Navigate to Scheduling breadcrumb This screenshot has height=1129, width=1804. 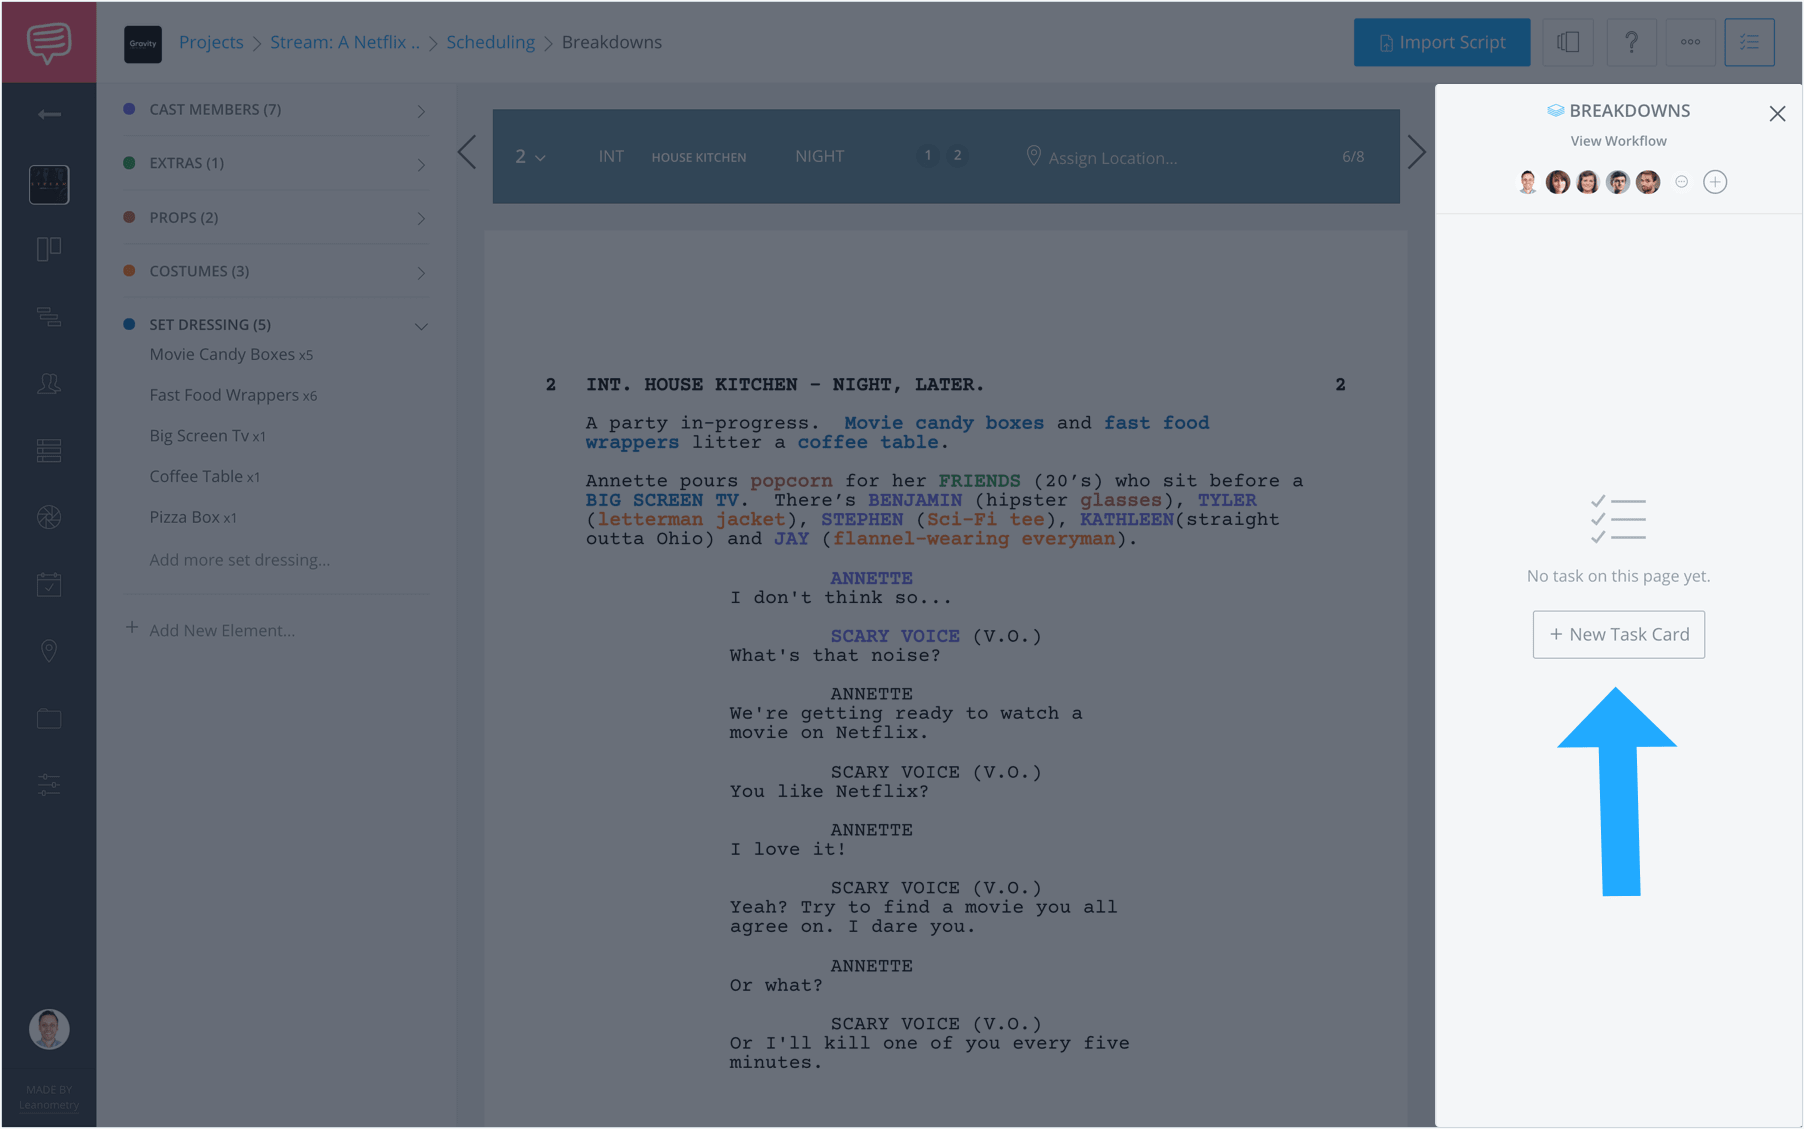[490, 42]
